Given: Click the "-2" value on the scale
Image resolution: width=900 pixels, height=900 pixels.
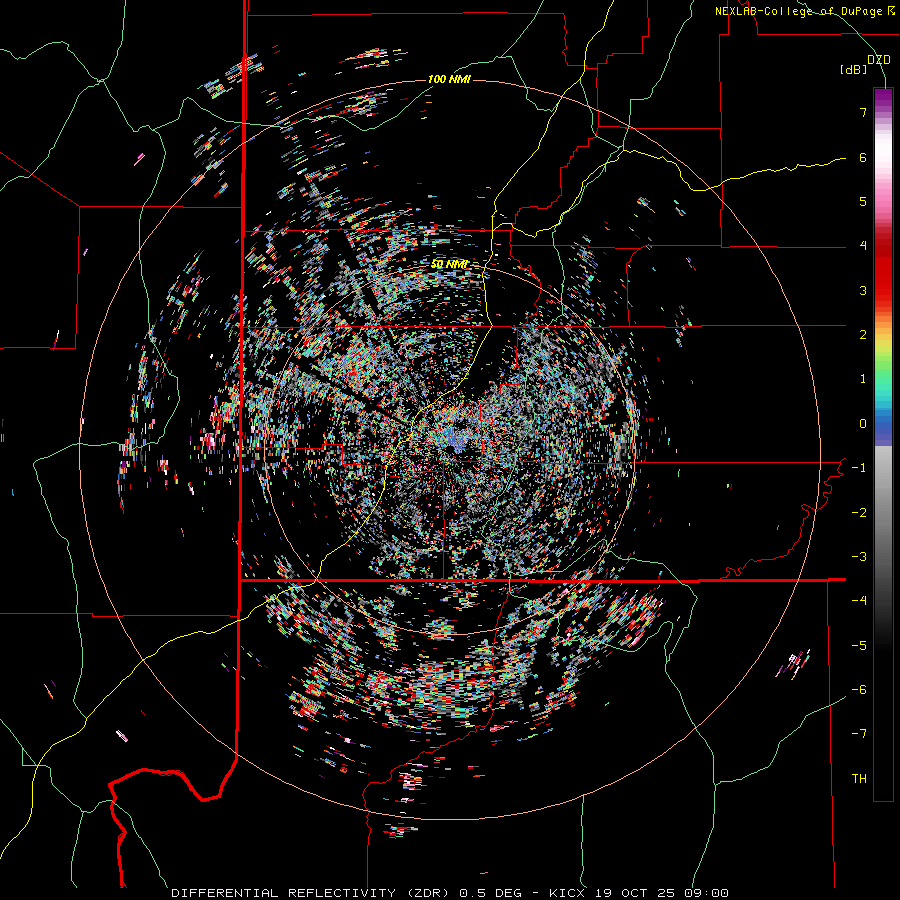Looking at the screenshot, I should (x=859, y=513).
